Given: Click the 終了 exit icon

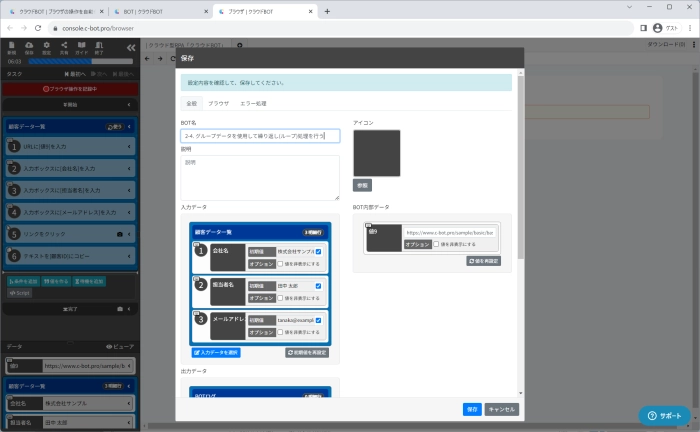Looking at the screenshot, I should 99,46.
